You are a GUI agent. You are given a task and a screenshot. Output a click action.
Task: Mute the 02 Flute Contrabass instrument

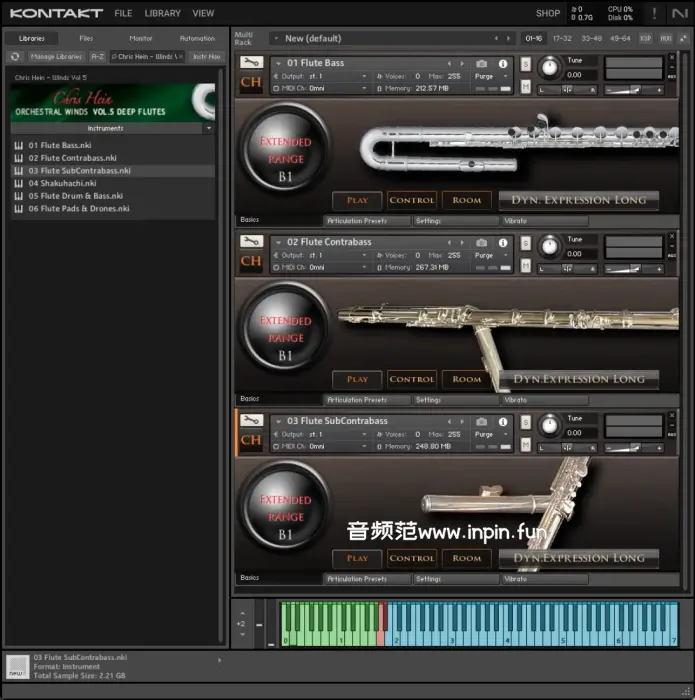[x=526, y=266]
